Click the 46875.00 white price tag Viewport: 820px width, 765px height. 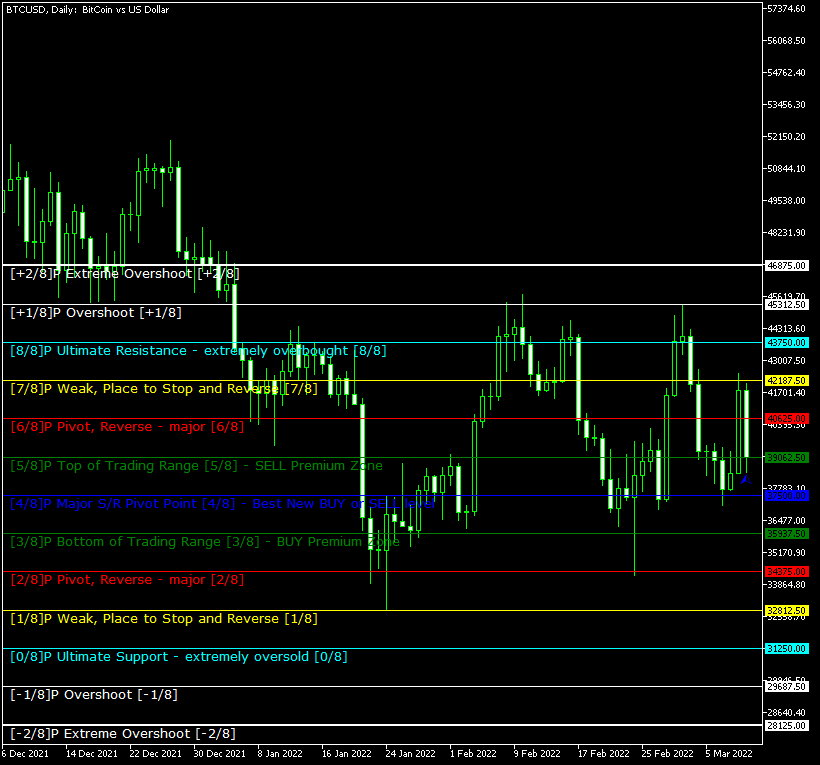(785, 266)
